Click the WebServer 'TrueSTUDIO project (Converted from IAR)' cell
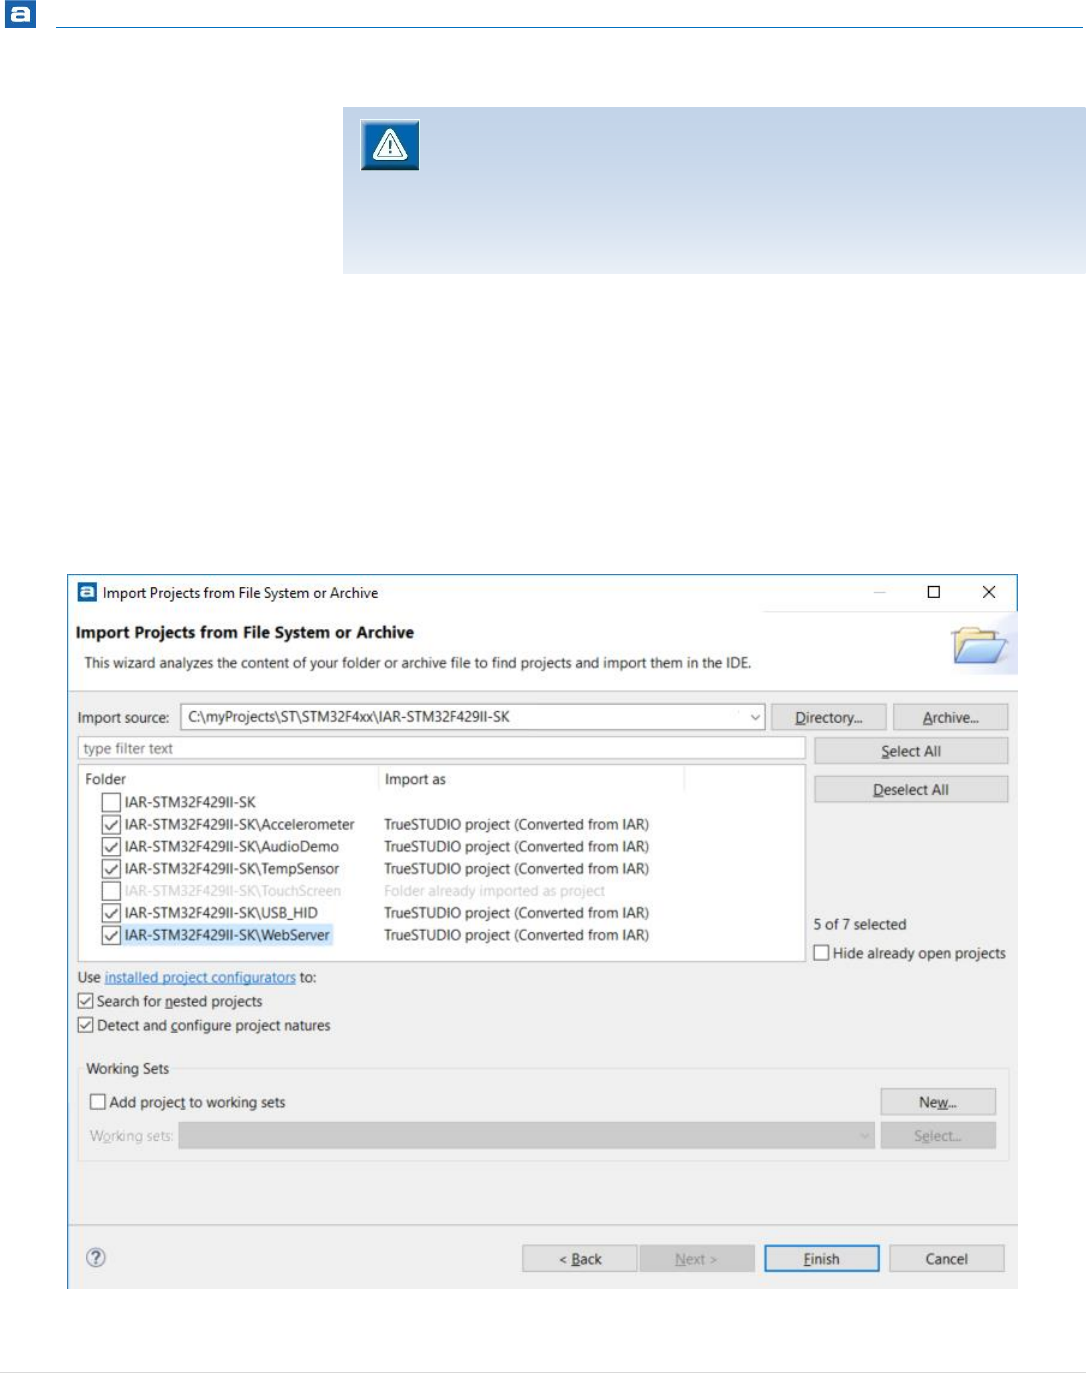 point(516,935)
